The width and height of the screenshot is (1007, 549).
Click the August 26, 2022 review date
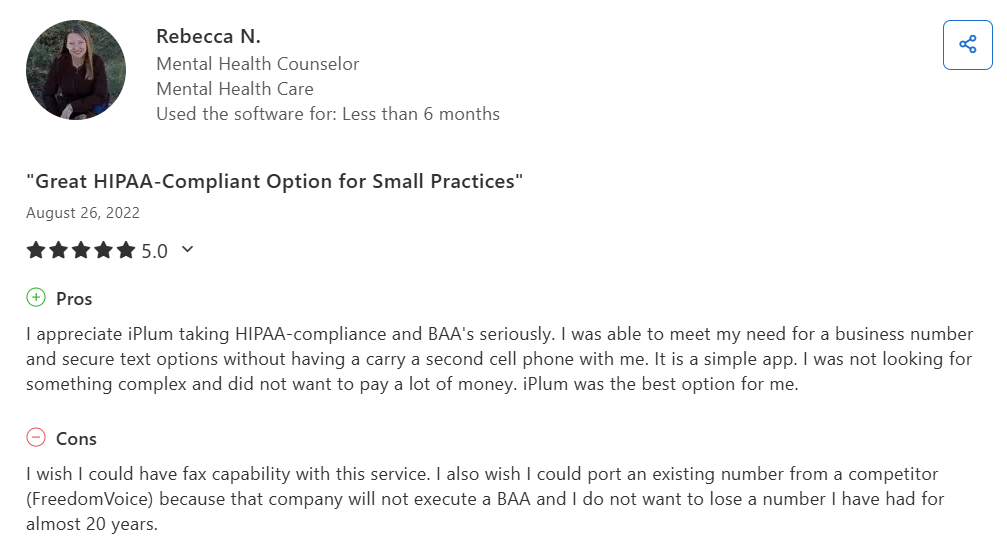[x=83, y=213]
